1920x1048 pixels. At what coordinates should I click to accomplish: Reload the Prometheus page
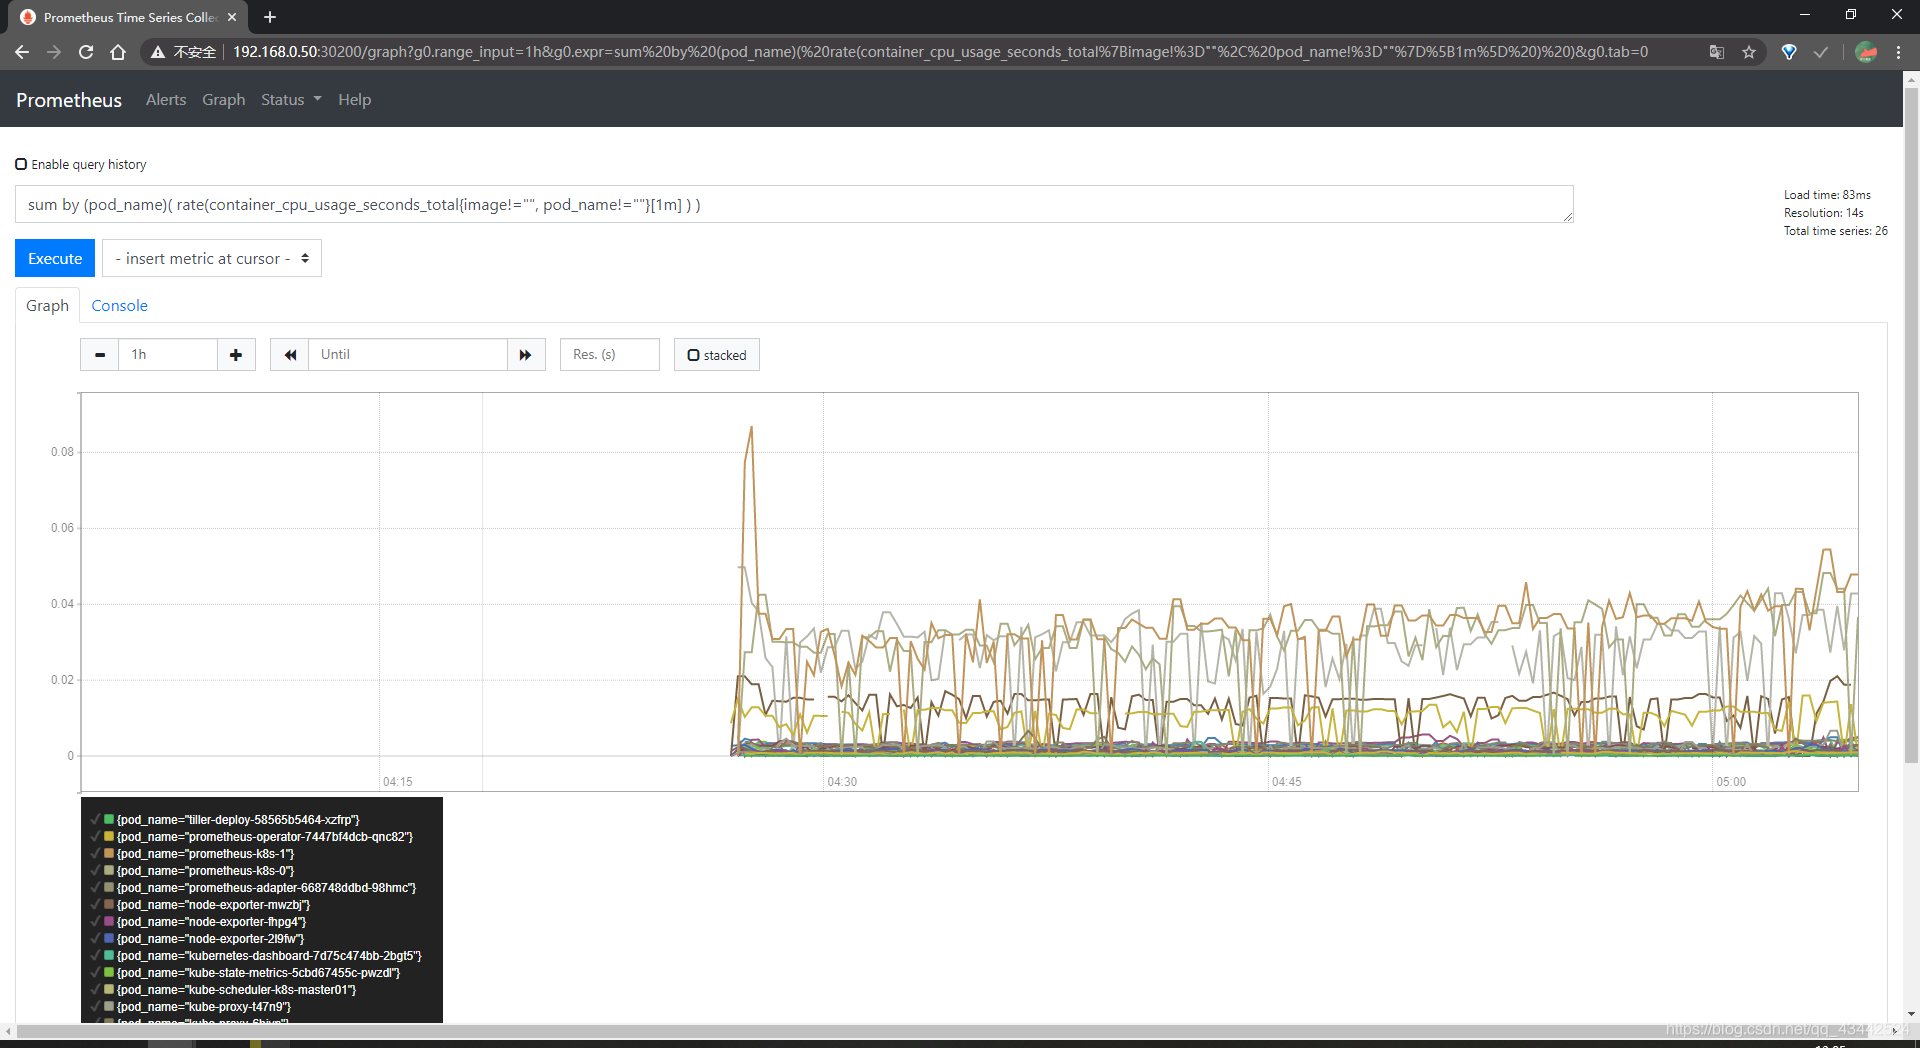pos(85,52)
